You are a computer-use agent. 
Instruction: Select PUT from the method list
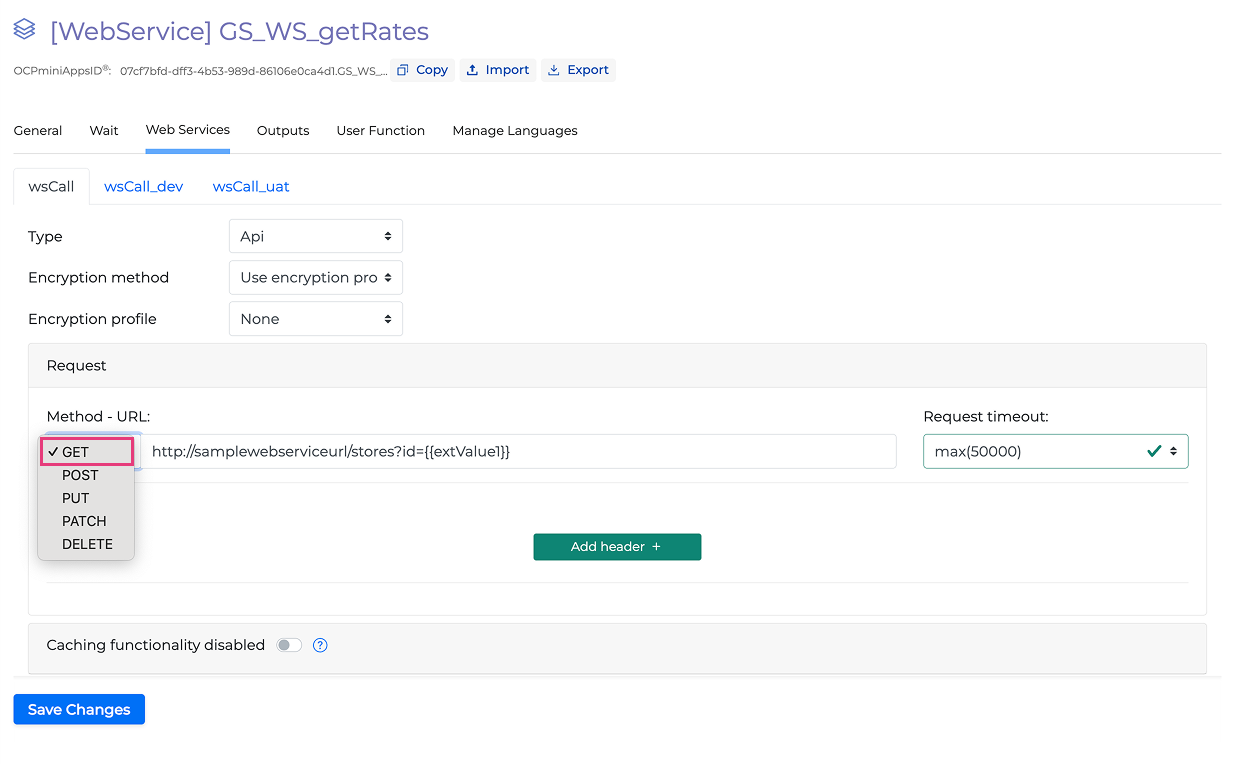point(76,498)
